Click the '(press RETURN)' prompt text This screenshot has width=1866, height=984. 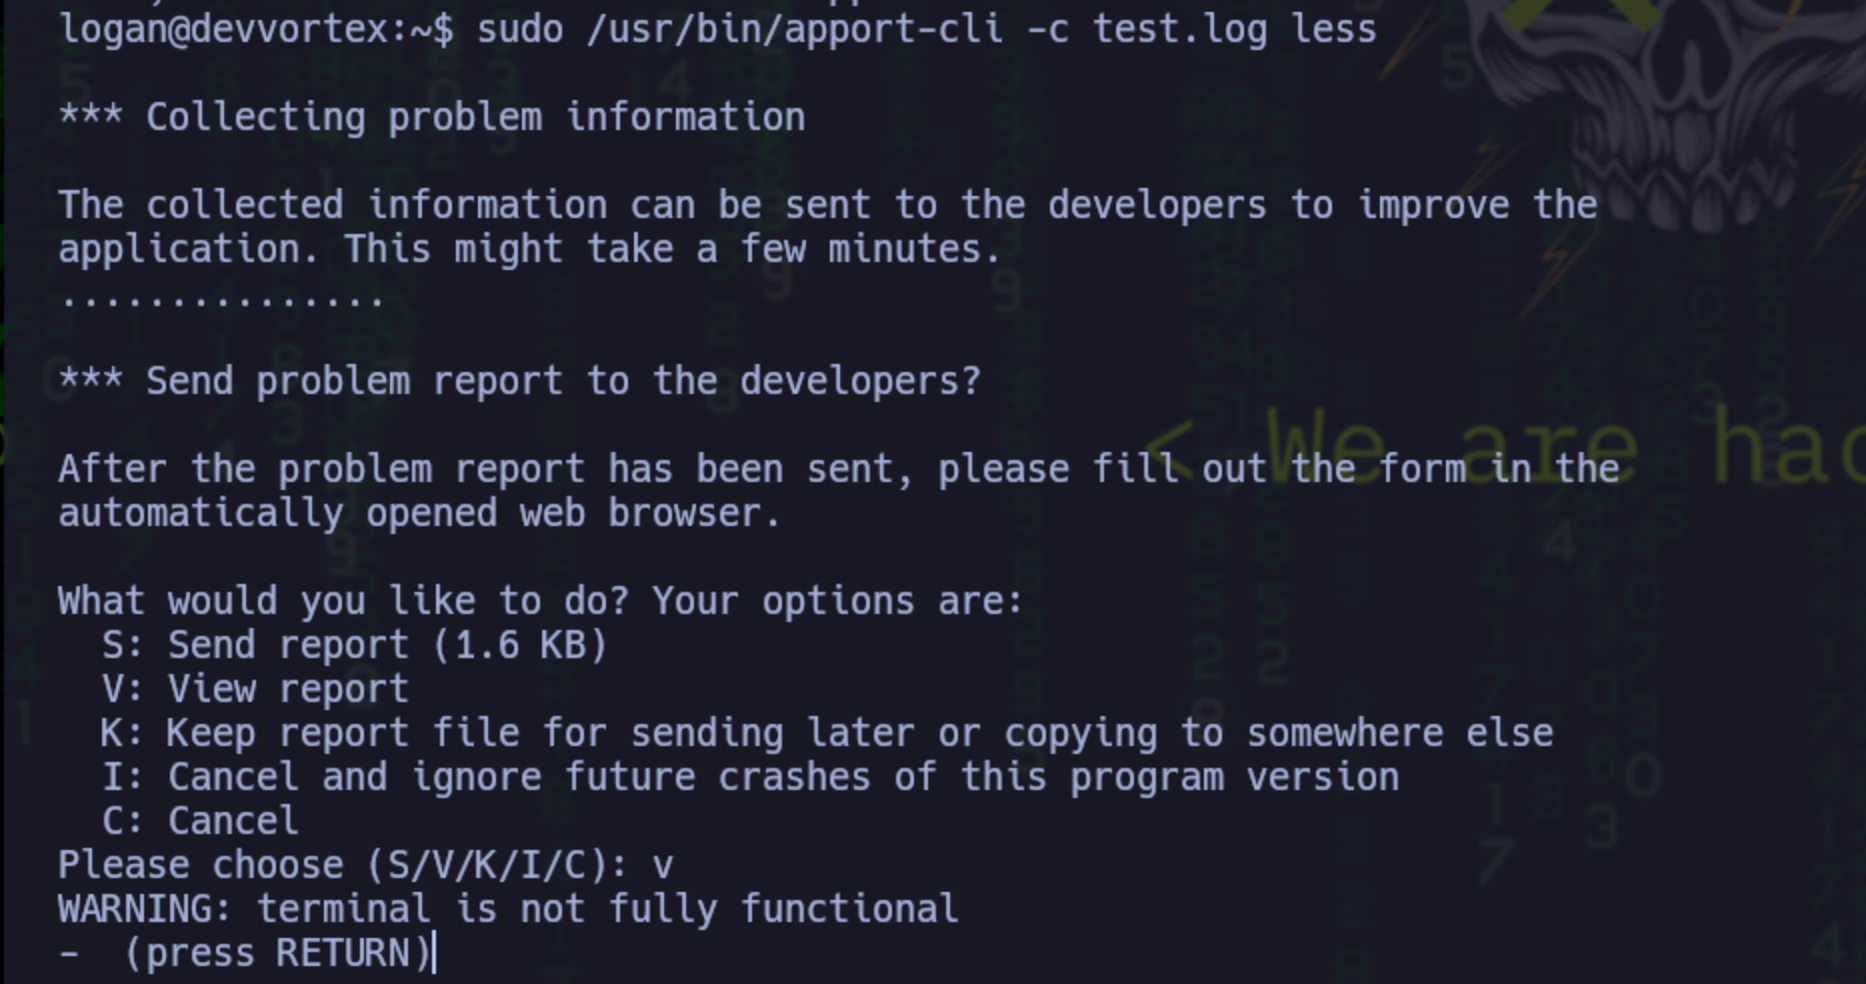(277, 953)
